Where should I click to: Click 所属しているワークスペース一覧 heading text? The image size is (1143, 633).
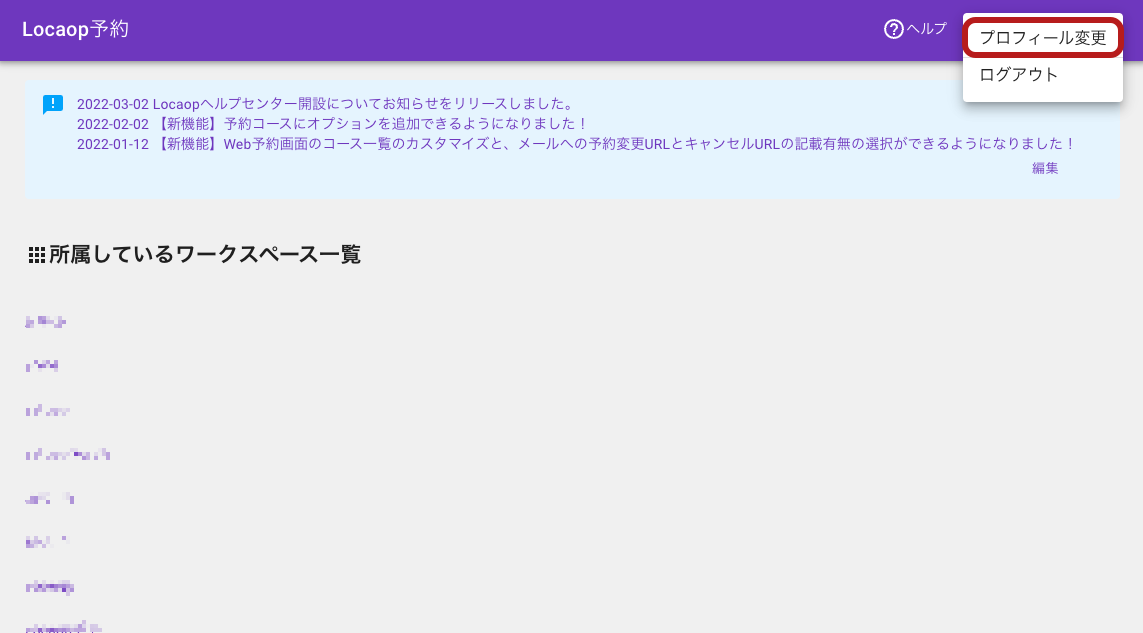click(x=205, y=255)
